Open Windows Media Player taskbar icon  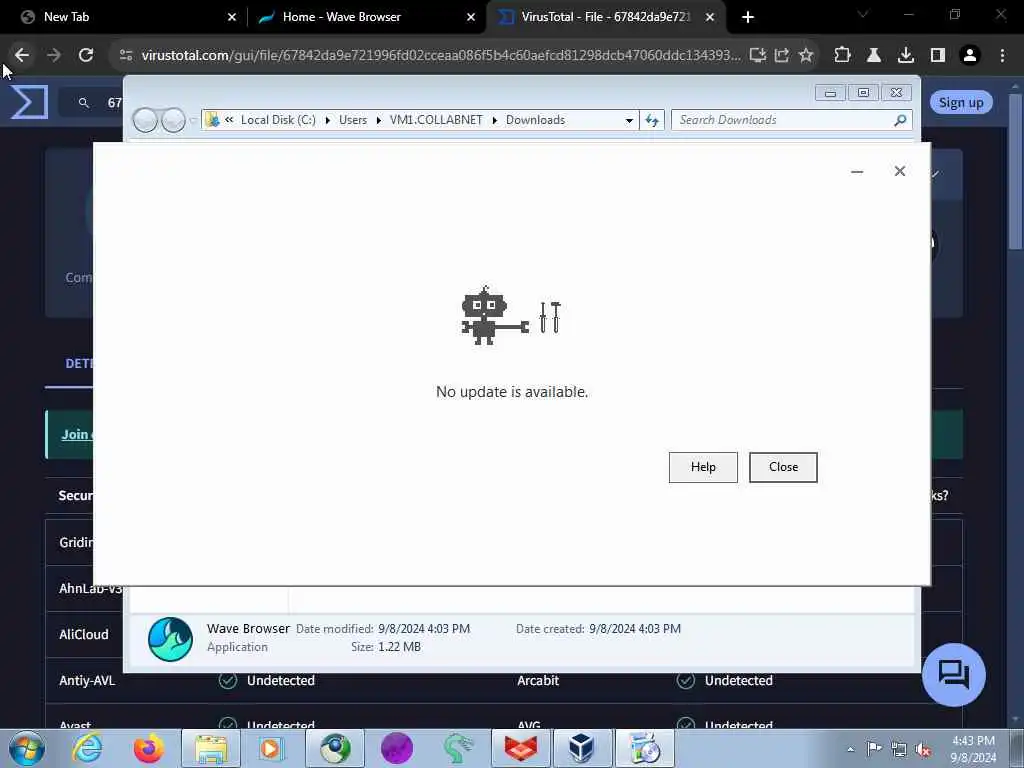coord(270,748)
